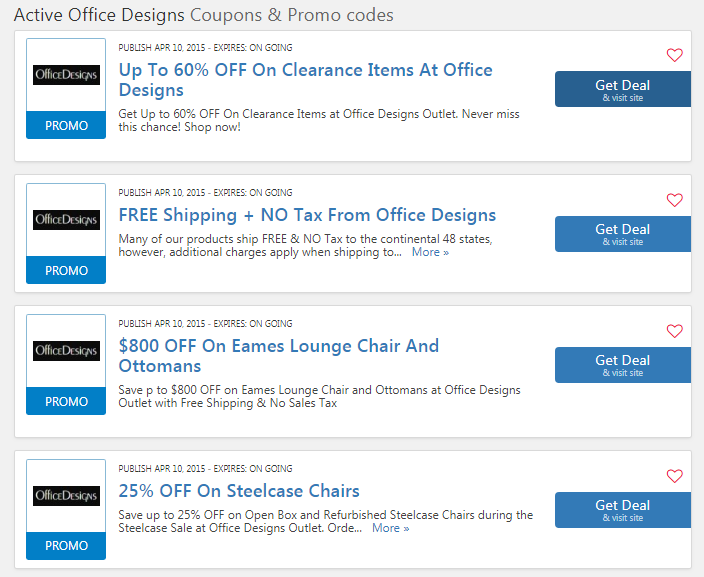Favorite the $800 OFF Eames deal heart
The height and width of the screenshot is (577, 704).
[x=674, y=331]
